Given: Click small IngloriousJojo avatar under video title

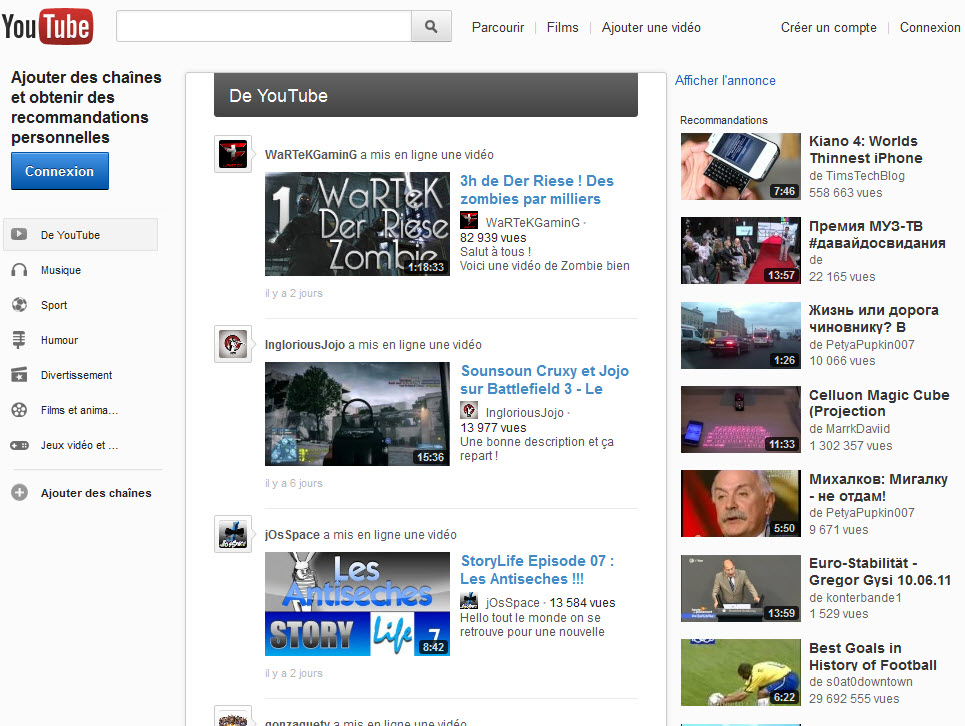Looking at the screenshot, I should click(469, 410).
